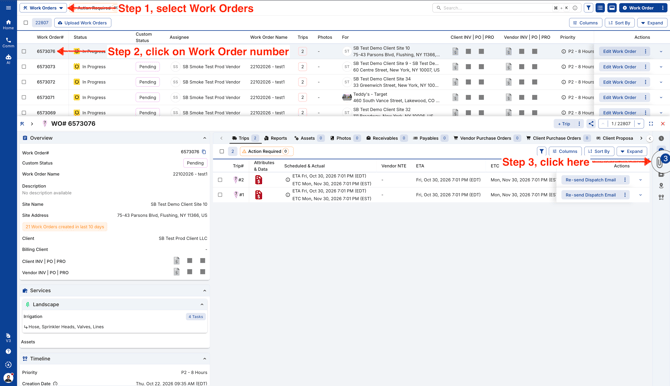Click the user avatar at sidebar bottom

click(8, 377)
